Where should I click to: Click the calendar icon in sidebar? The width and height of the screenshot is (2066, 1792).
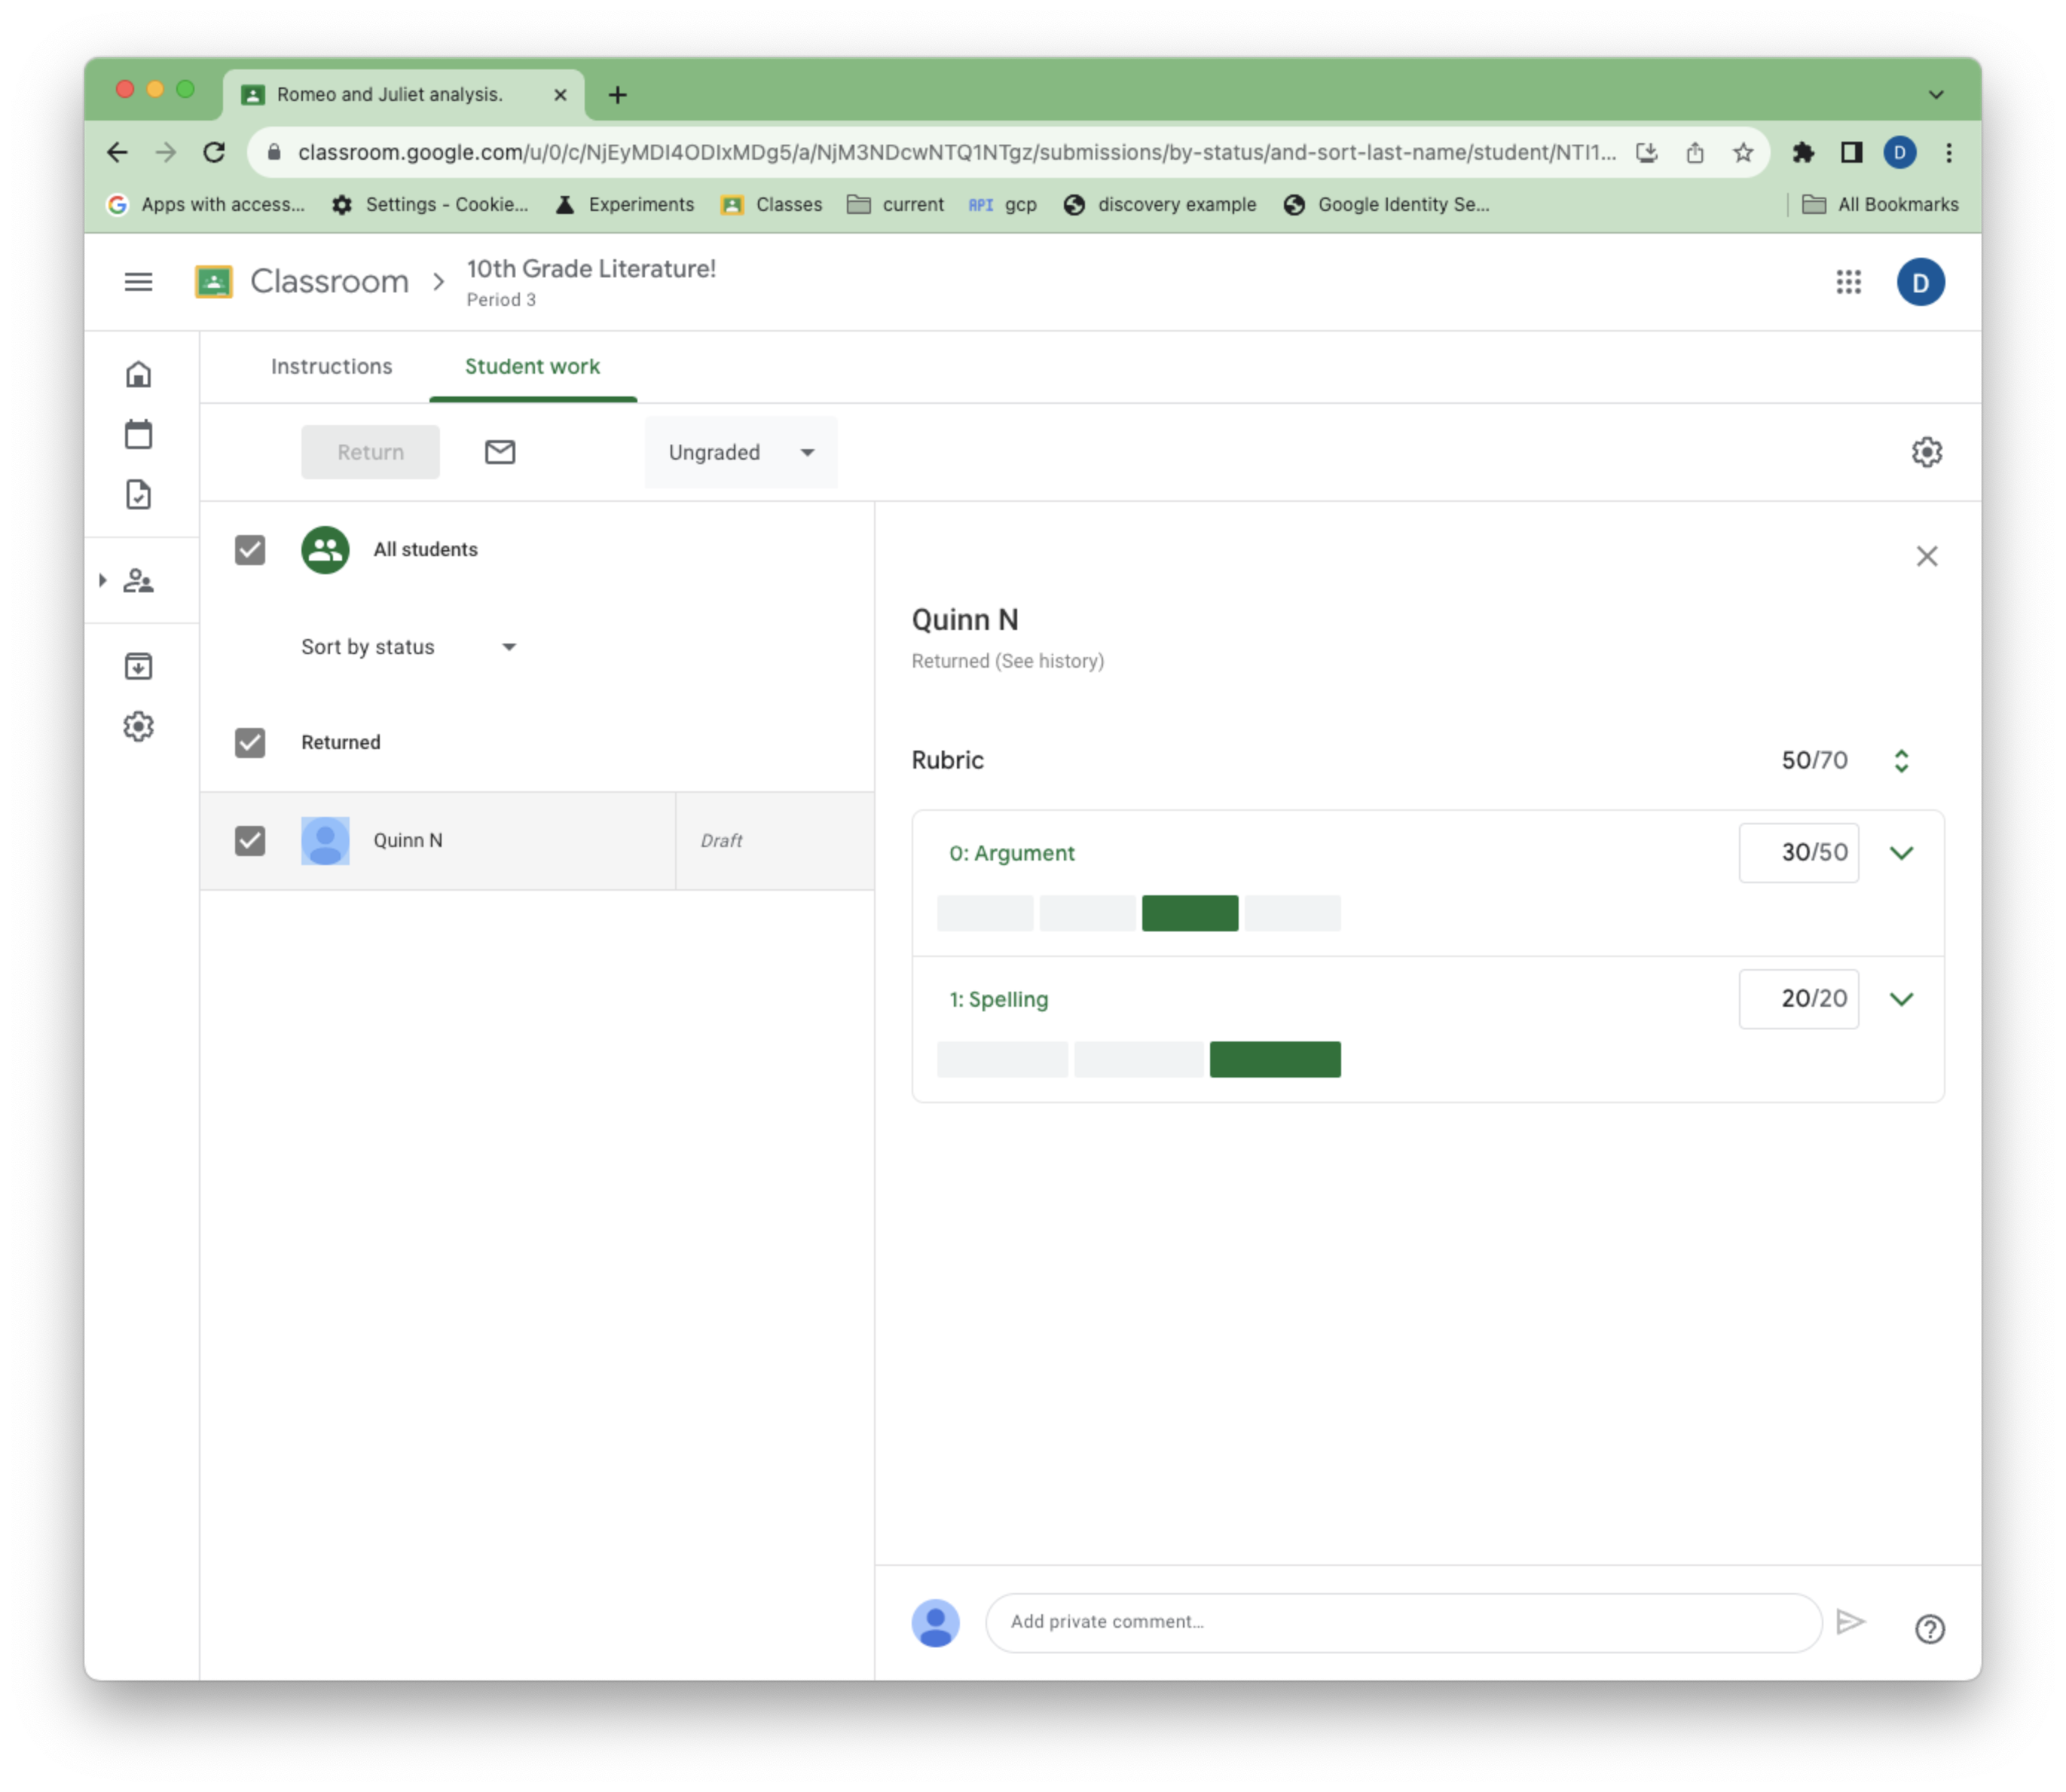click(141, 434)
